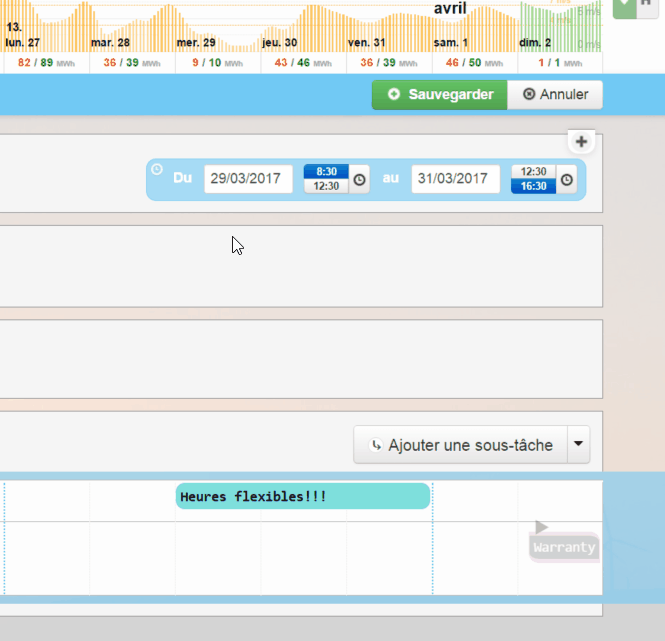This screenshot has width=665, height=641.
Task: Click the plus icon to add a period
Action: pos(582,142)
